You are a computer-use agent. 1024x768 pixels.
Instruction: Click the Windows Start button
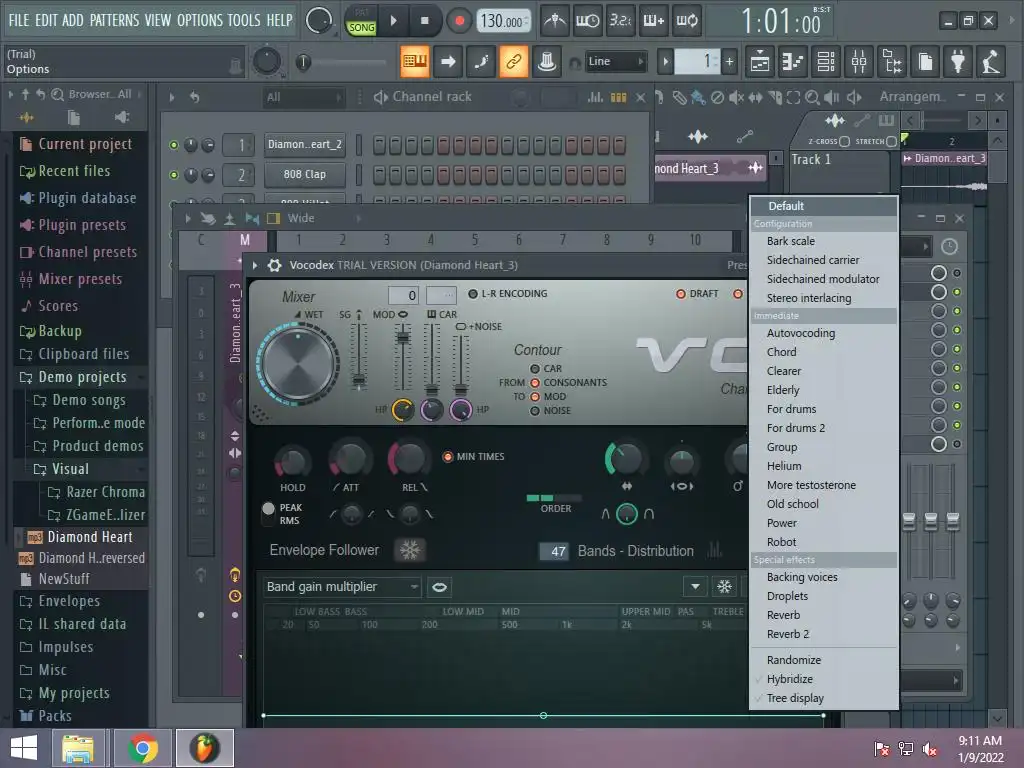[24, 748]
